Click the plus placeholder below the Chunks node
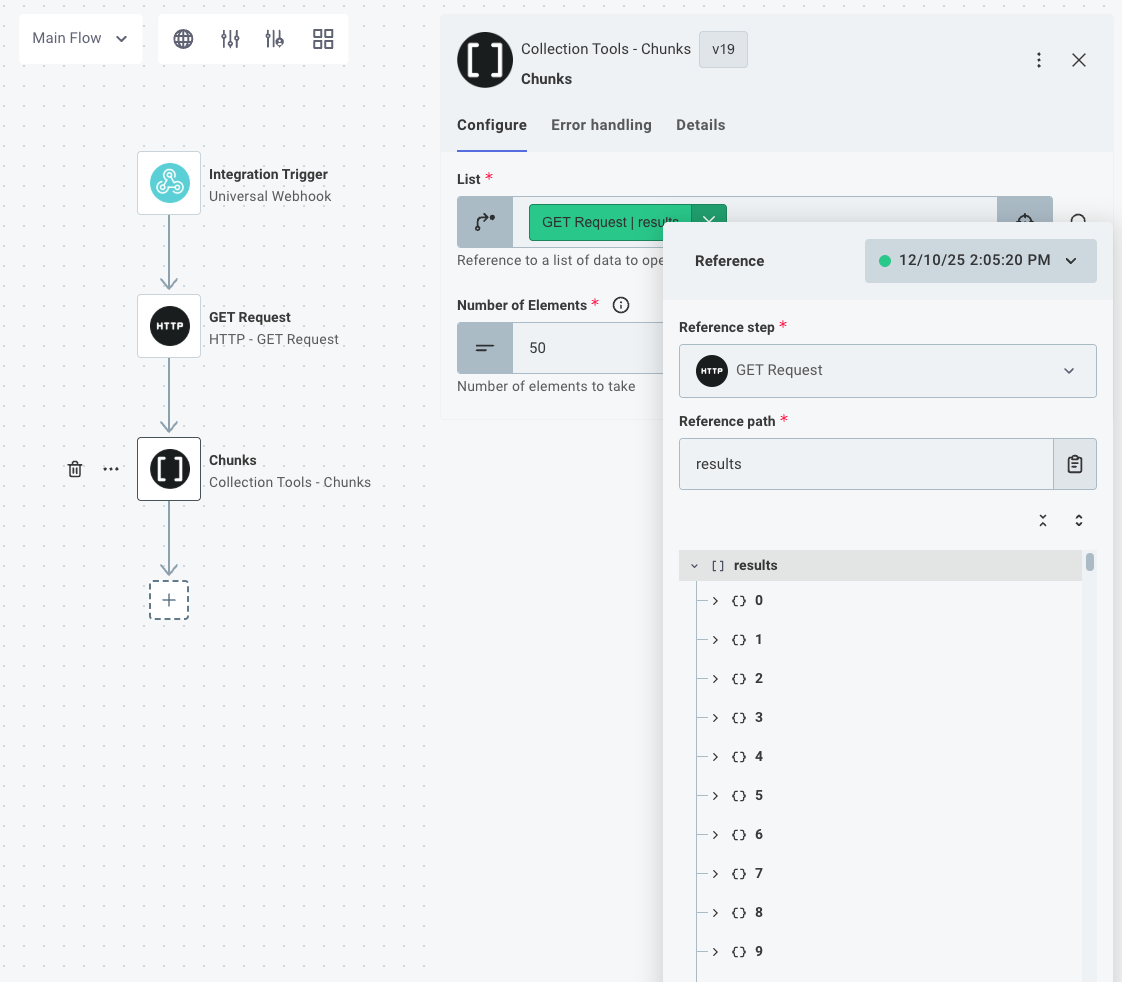Image resolution: width=1122 pixels, height=982 pixels. click(x=169, y=600)
